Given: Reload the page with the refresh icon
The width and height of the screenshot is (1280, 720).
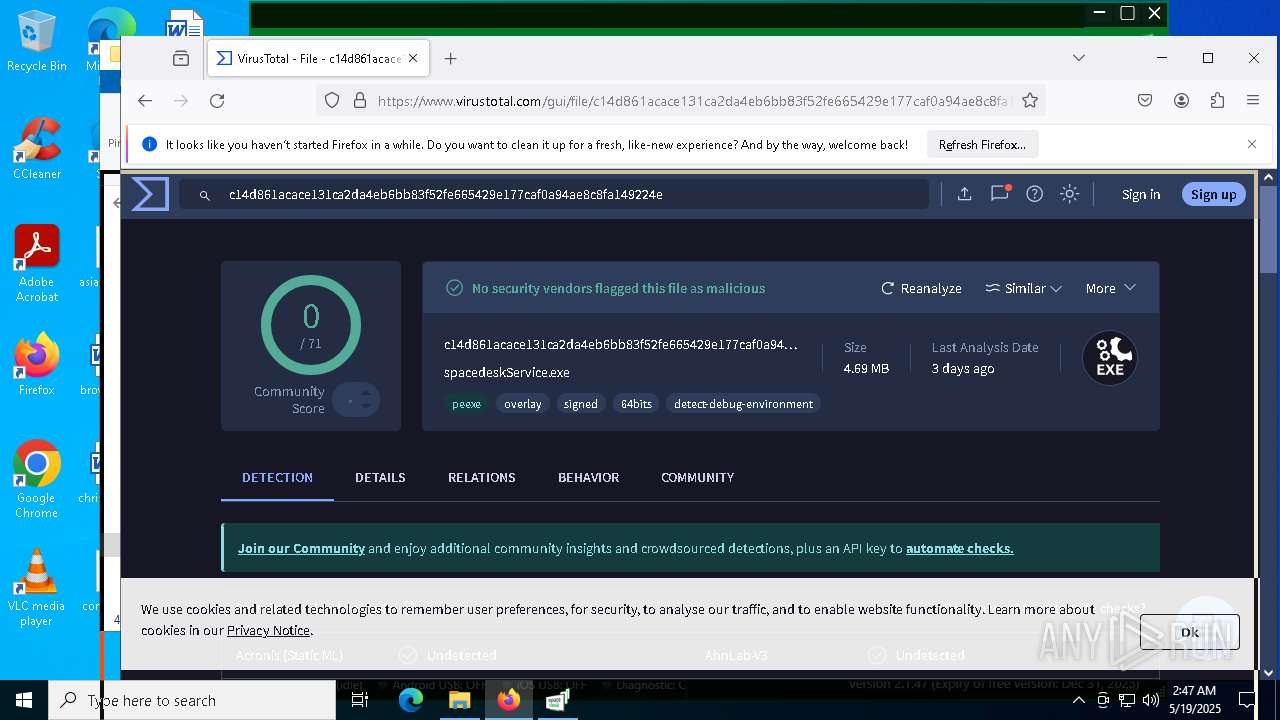Looking at the screenshot, I should [x=217, y=100].
